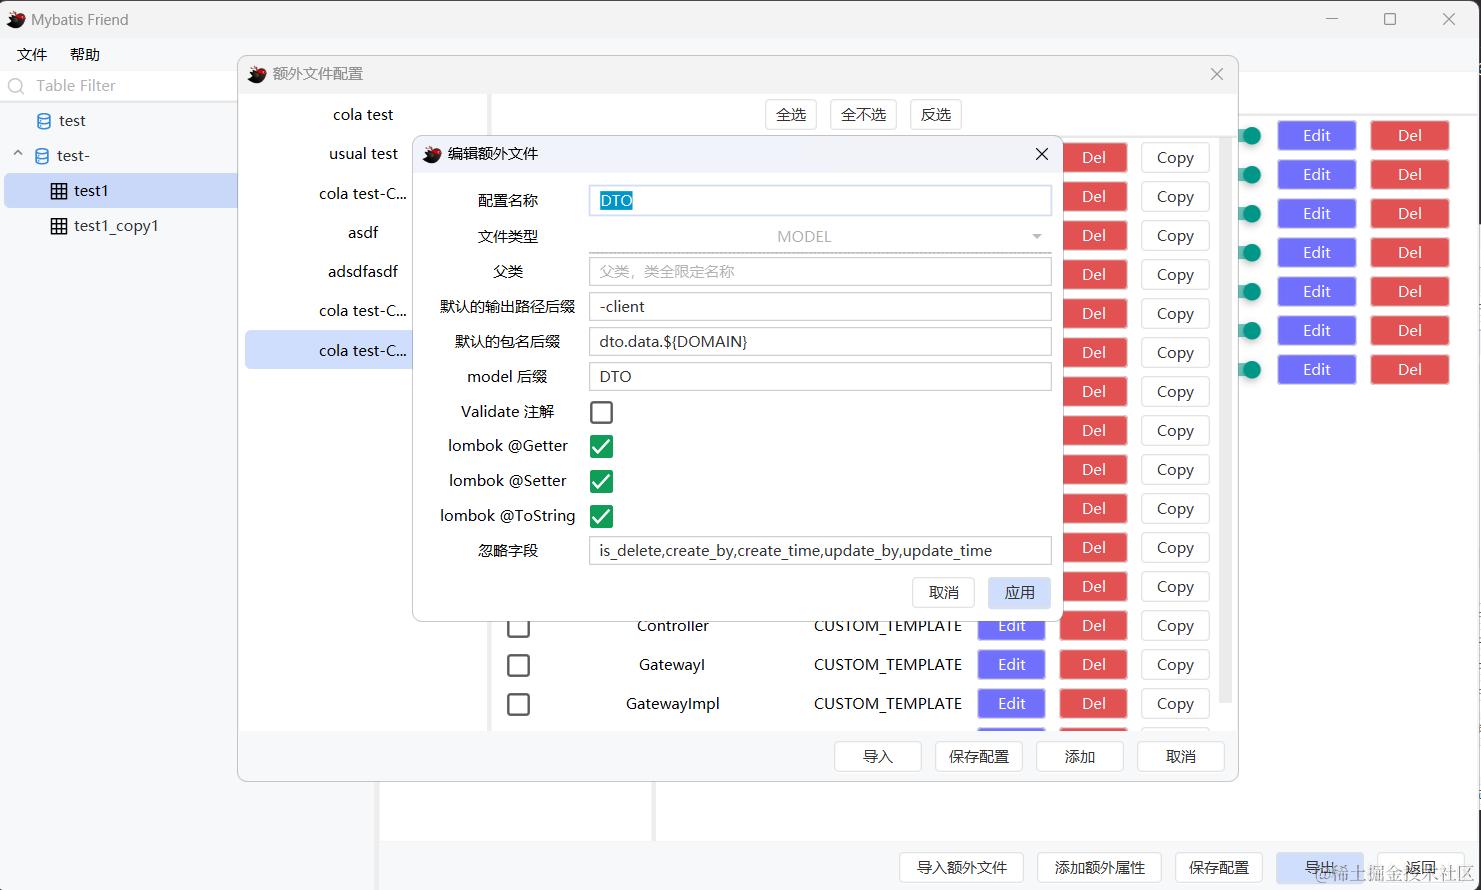Screen dimensions: 1481x890
Task: Edit the GatewayI row
Action: 1012,665
